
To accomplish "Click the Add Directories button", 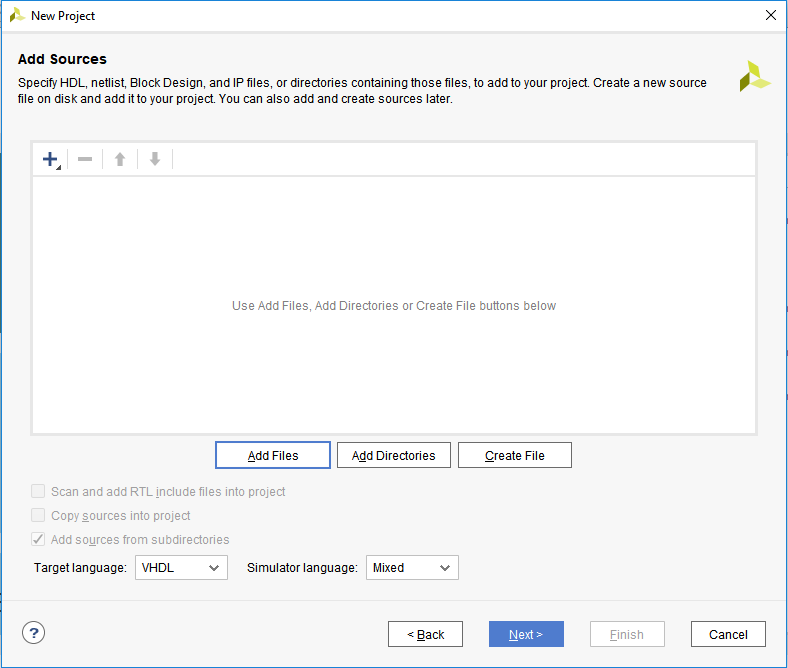I will [393, 455].
